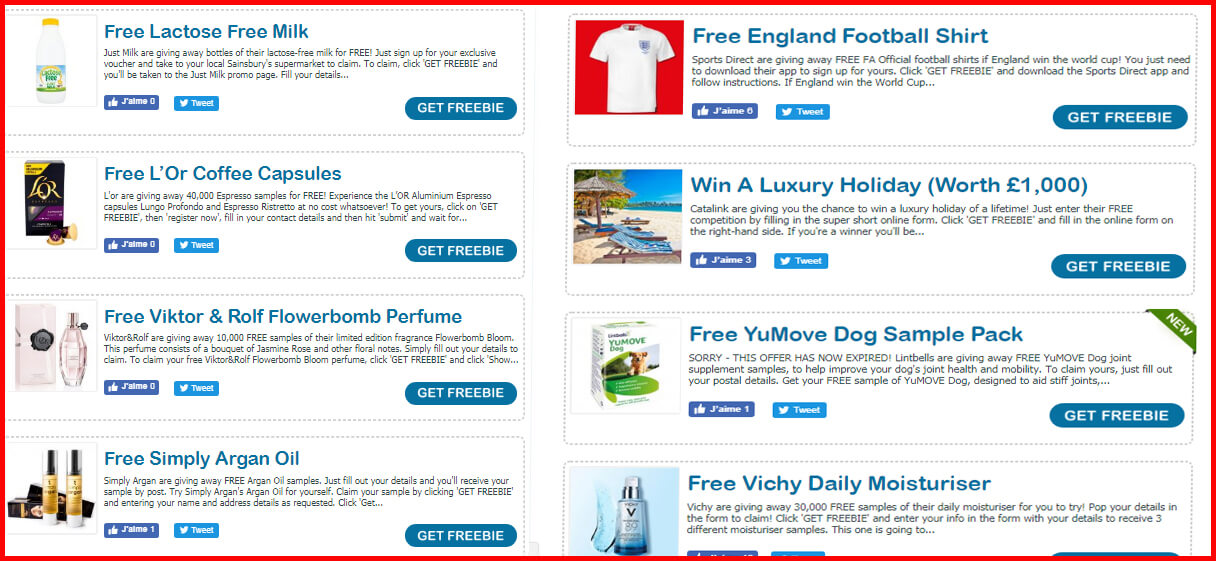Click the England football shirt image
Image resolution: width=1216 pixels, height=561 pixels.
629,67
